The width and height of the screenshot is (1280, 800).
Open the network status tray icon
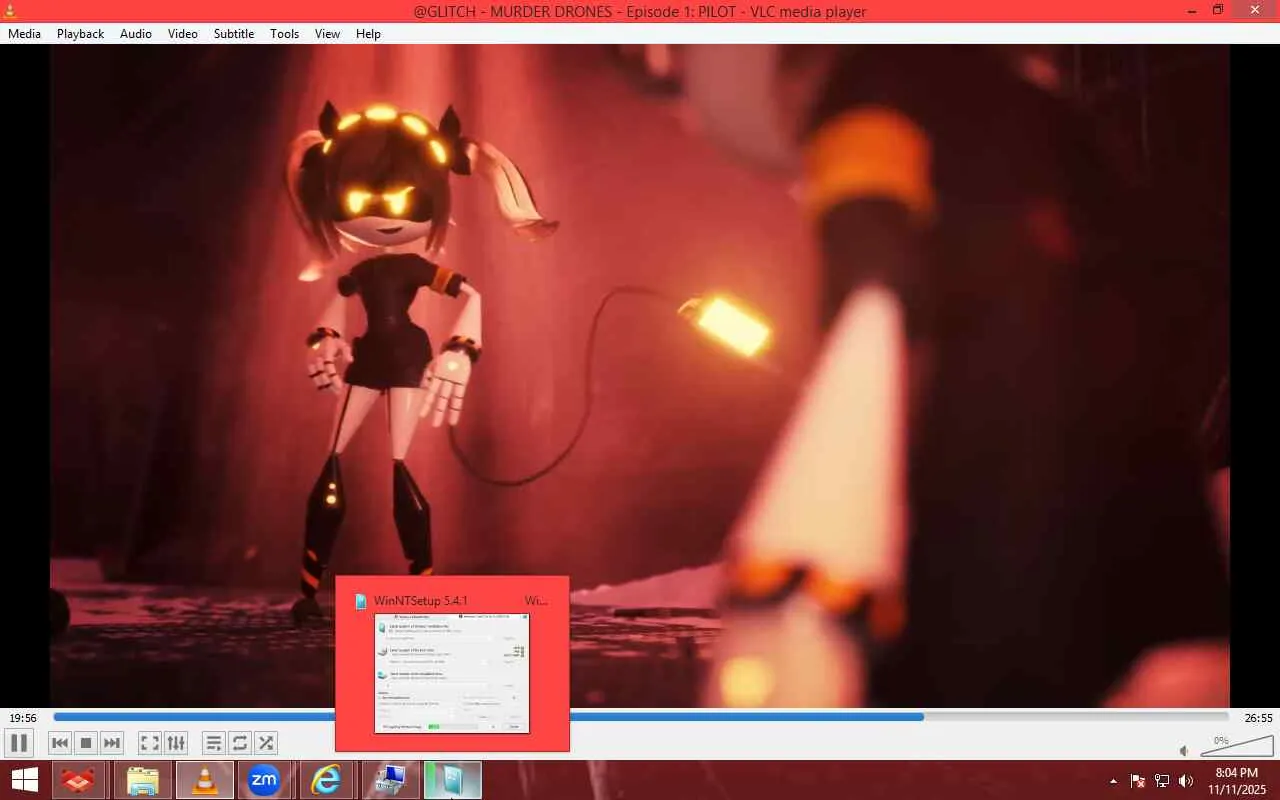coord(1162,781)
